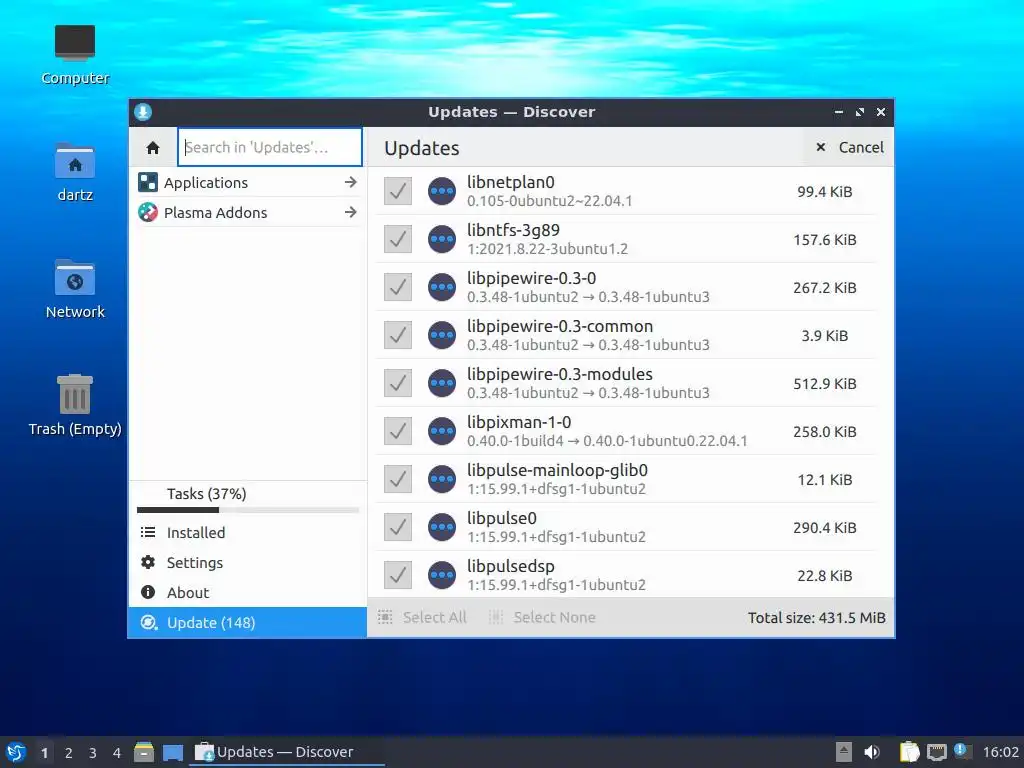Open Tasks (37%) progress view
Screen dimensions: 1024x768
point(248,499)
